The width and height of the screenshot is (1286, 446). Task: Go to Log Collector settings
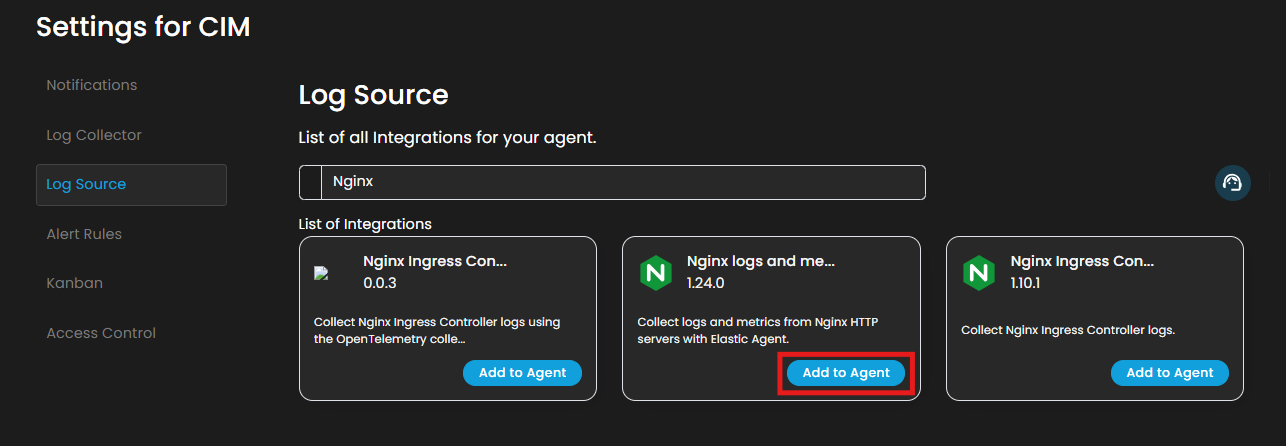[94, 135]
